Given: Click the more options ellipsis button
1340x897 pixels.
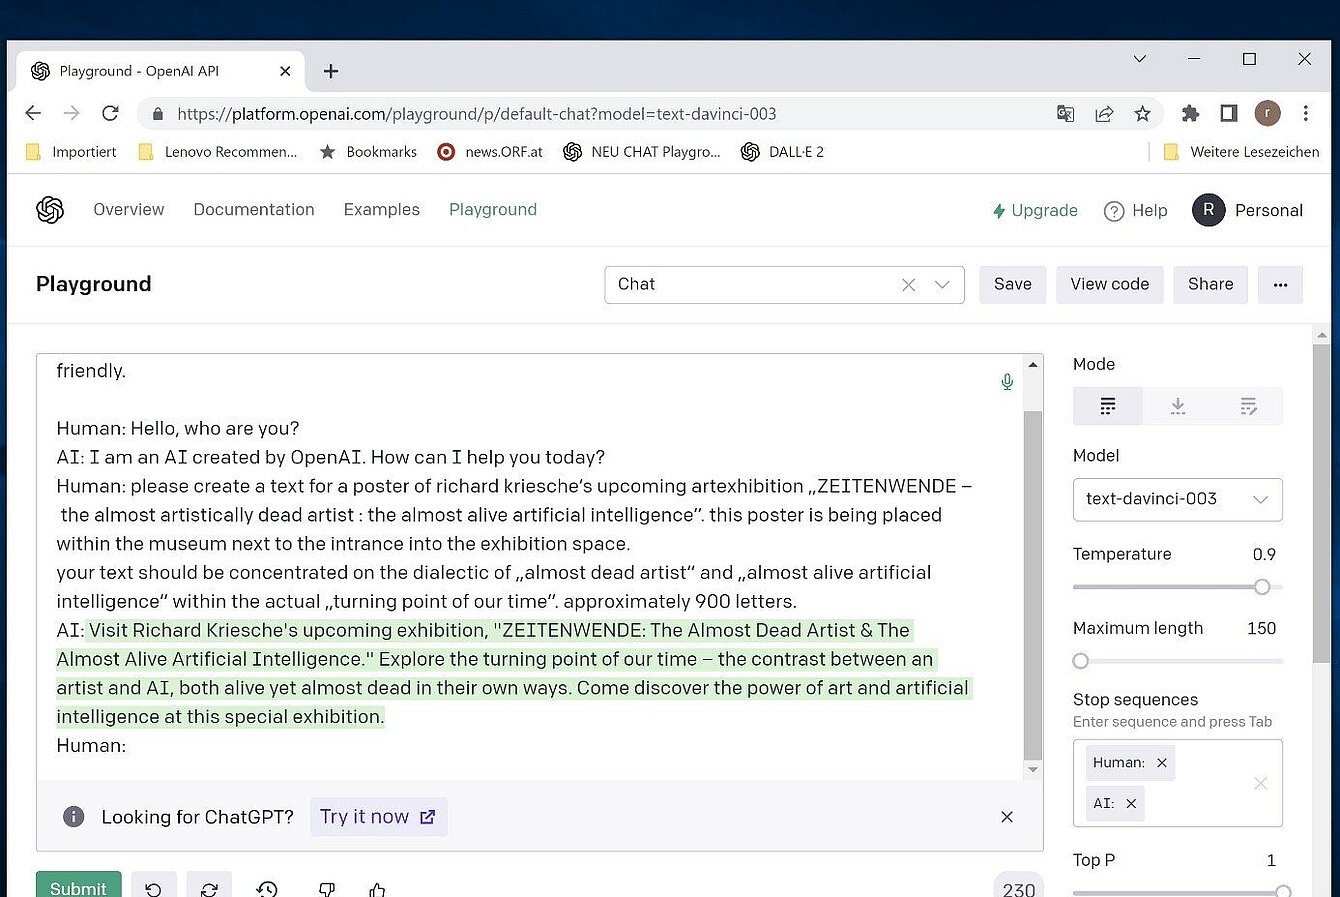Looking at the screenshot, I should click(x=1280, y=285).
